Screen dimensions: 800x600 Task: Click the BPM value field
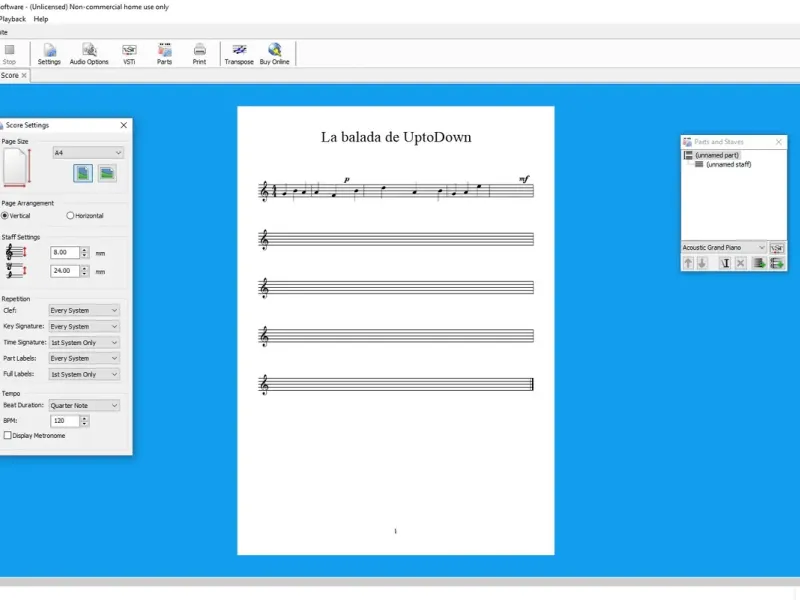(65, 421)
